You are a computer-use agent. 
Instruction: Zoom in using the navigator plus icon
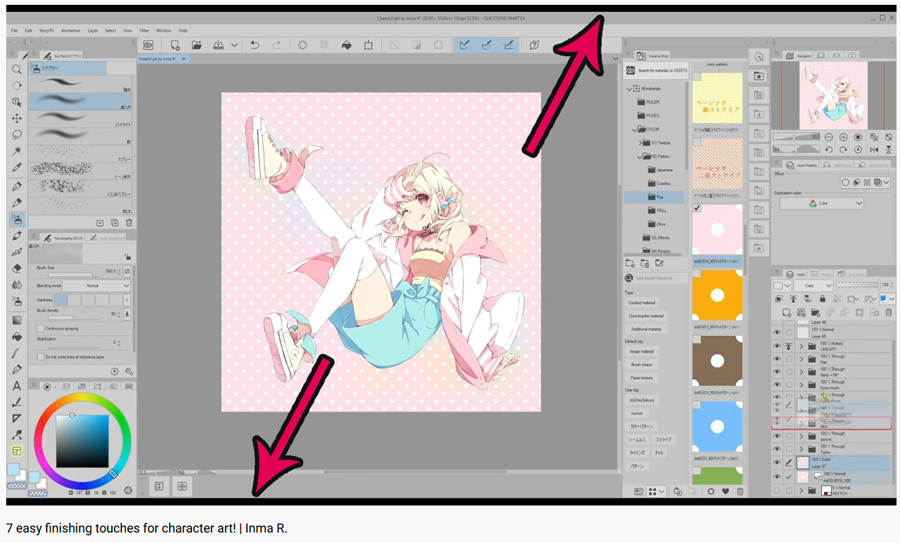[843, 137]
